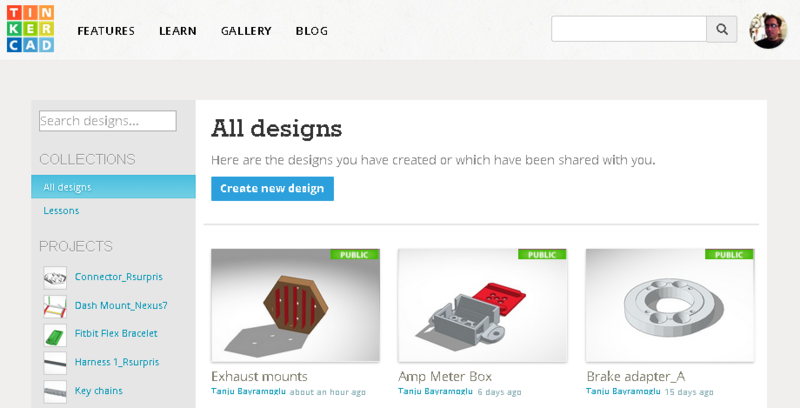Click the magnifier search button
The image size is (800, 408).
(722, 29)
